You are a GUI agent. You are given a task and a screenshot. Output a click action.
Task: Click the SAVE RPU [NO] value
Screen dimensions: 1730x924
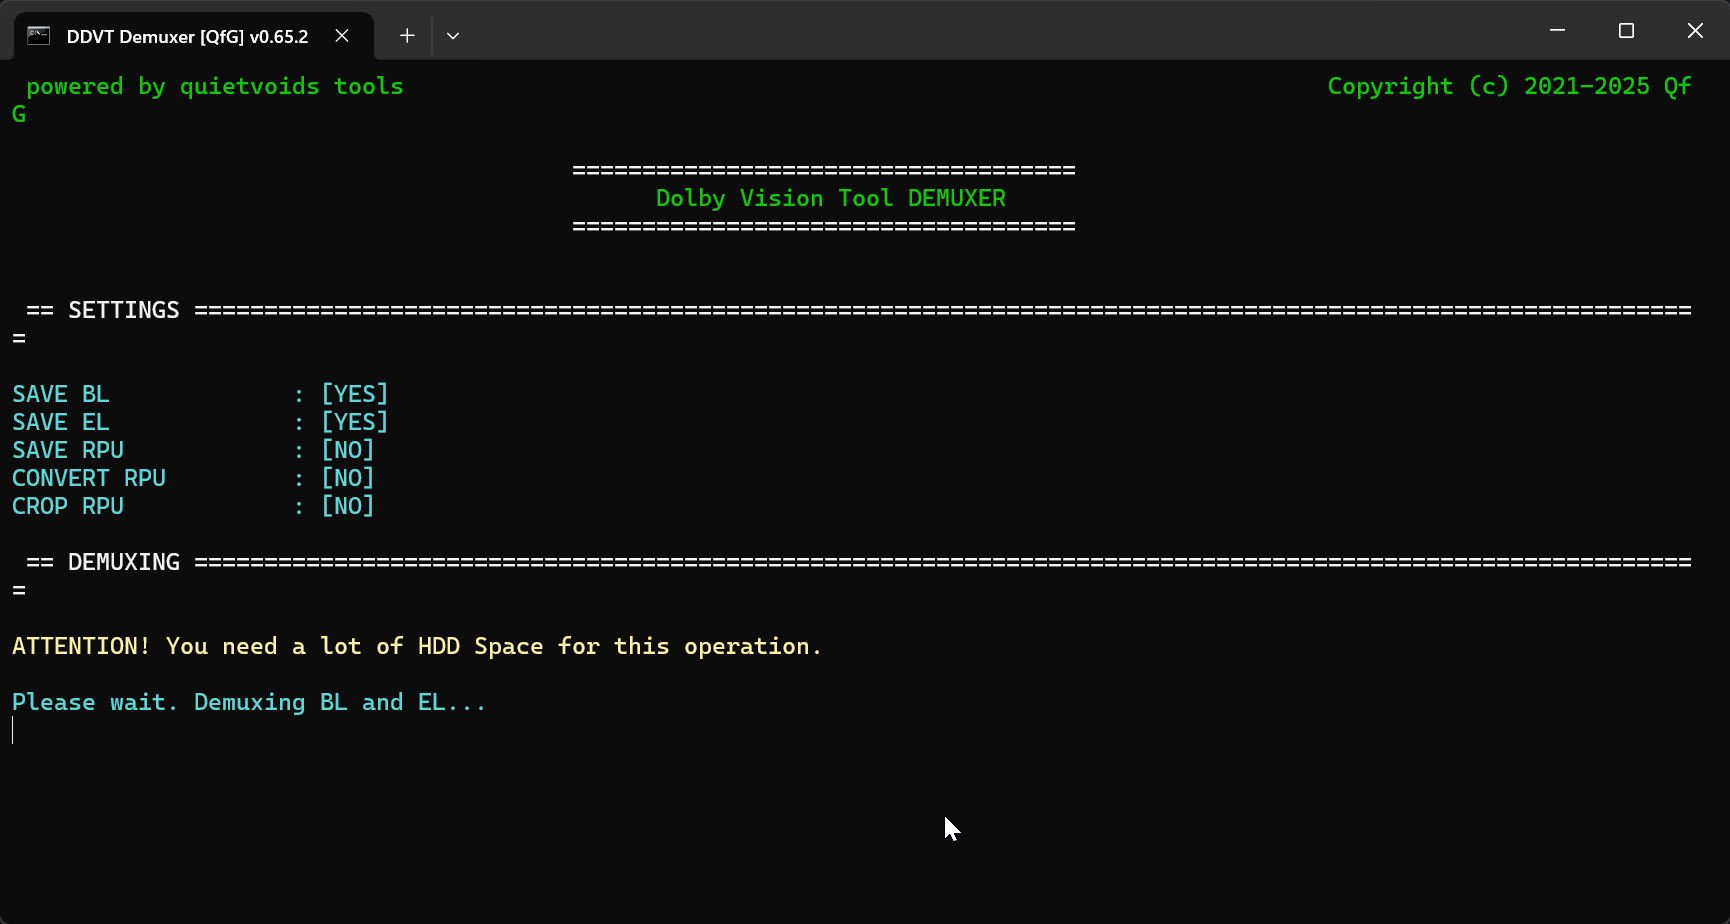point(347,450)
